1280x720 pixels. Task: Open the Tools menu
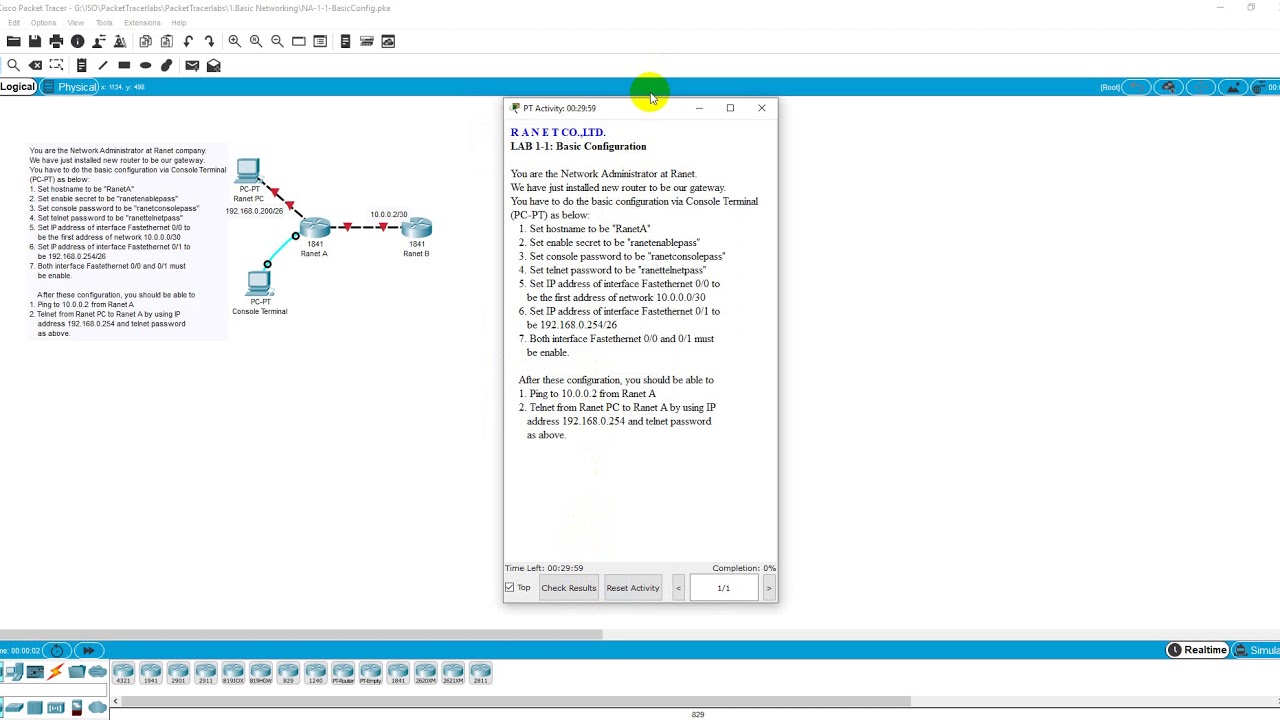click(104, 23)
